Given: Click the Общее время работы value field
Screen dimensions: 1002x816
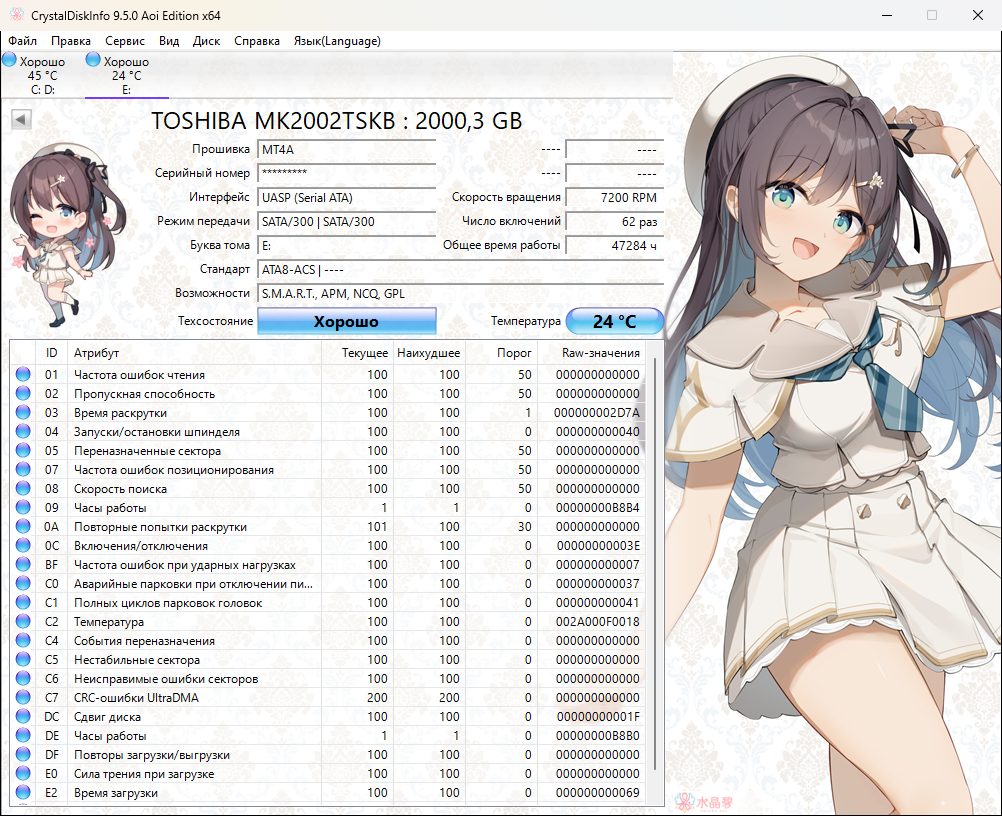Looking at the screenshot, I should [613, 246].
